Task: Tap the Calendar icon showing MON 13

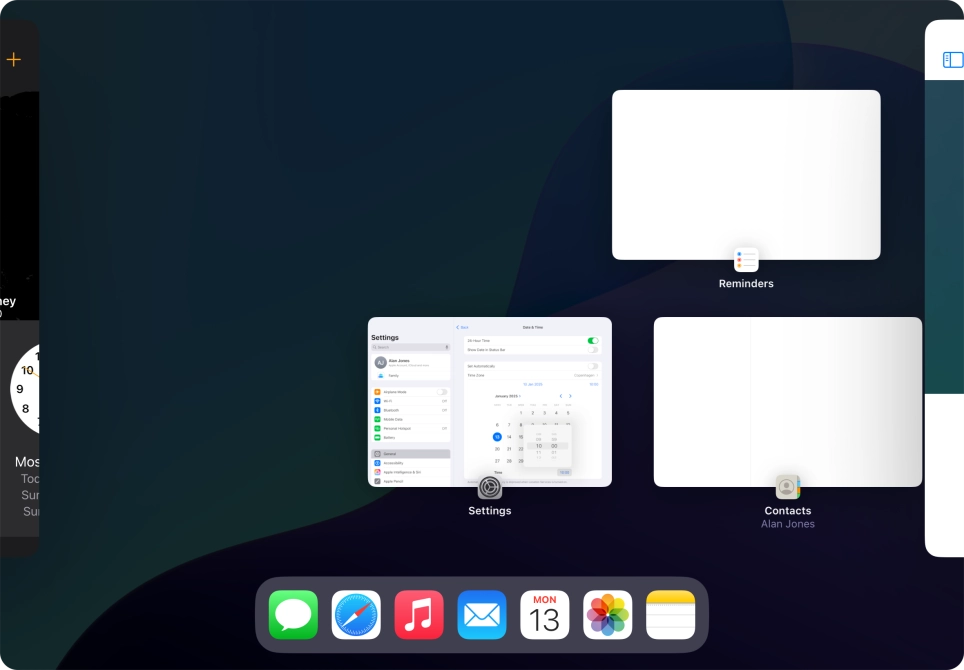Action: tap(545, 614)
